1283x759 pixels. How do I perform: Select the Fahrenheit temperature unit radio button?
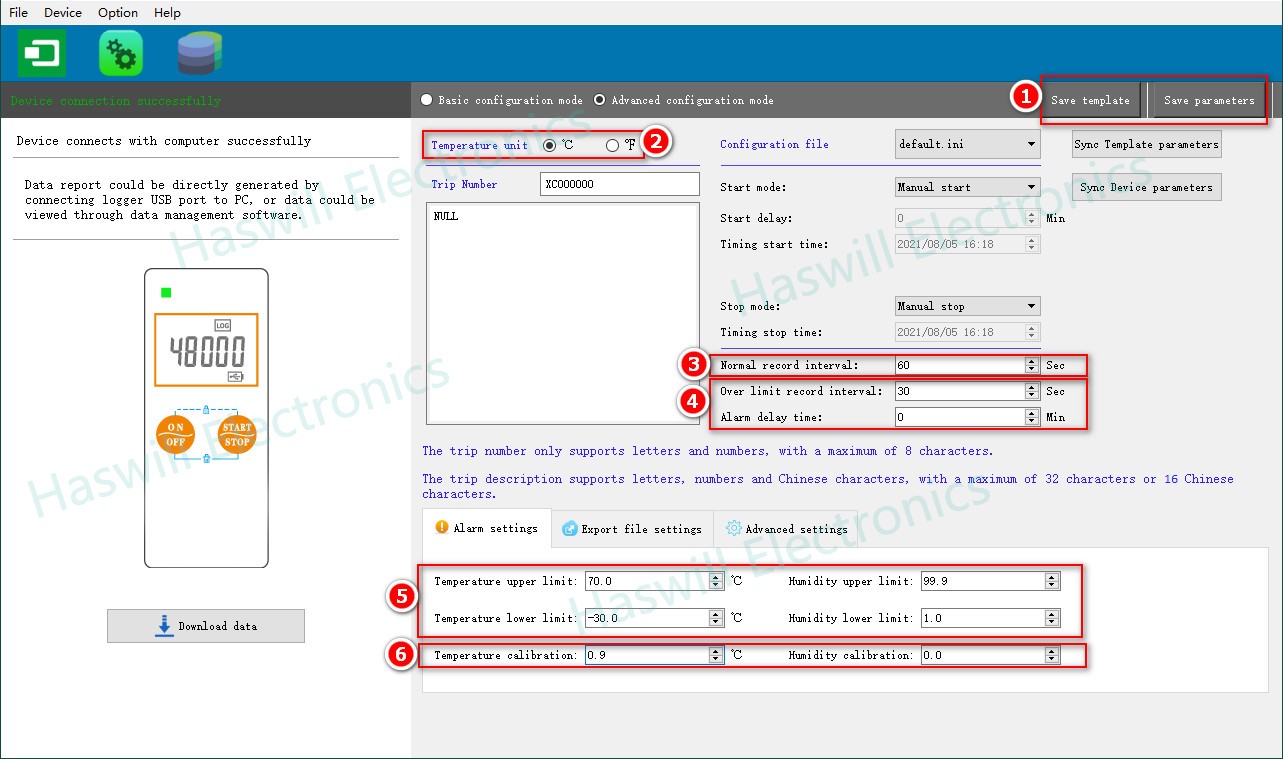point(612,145)
